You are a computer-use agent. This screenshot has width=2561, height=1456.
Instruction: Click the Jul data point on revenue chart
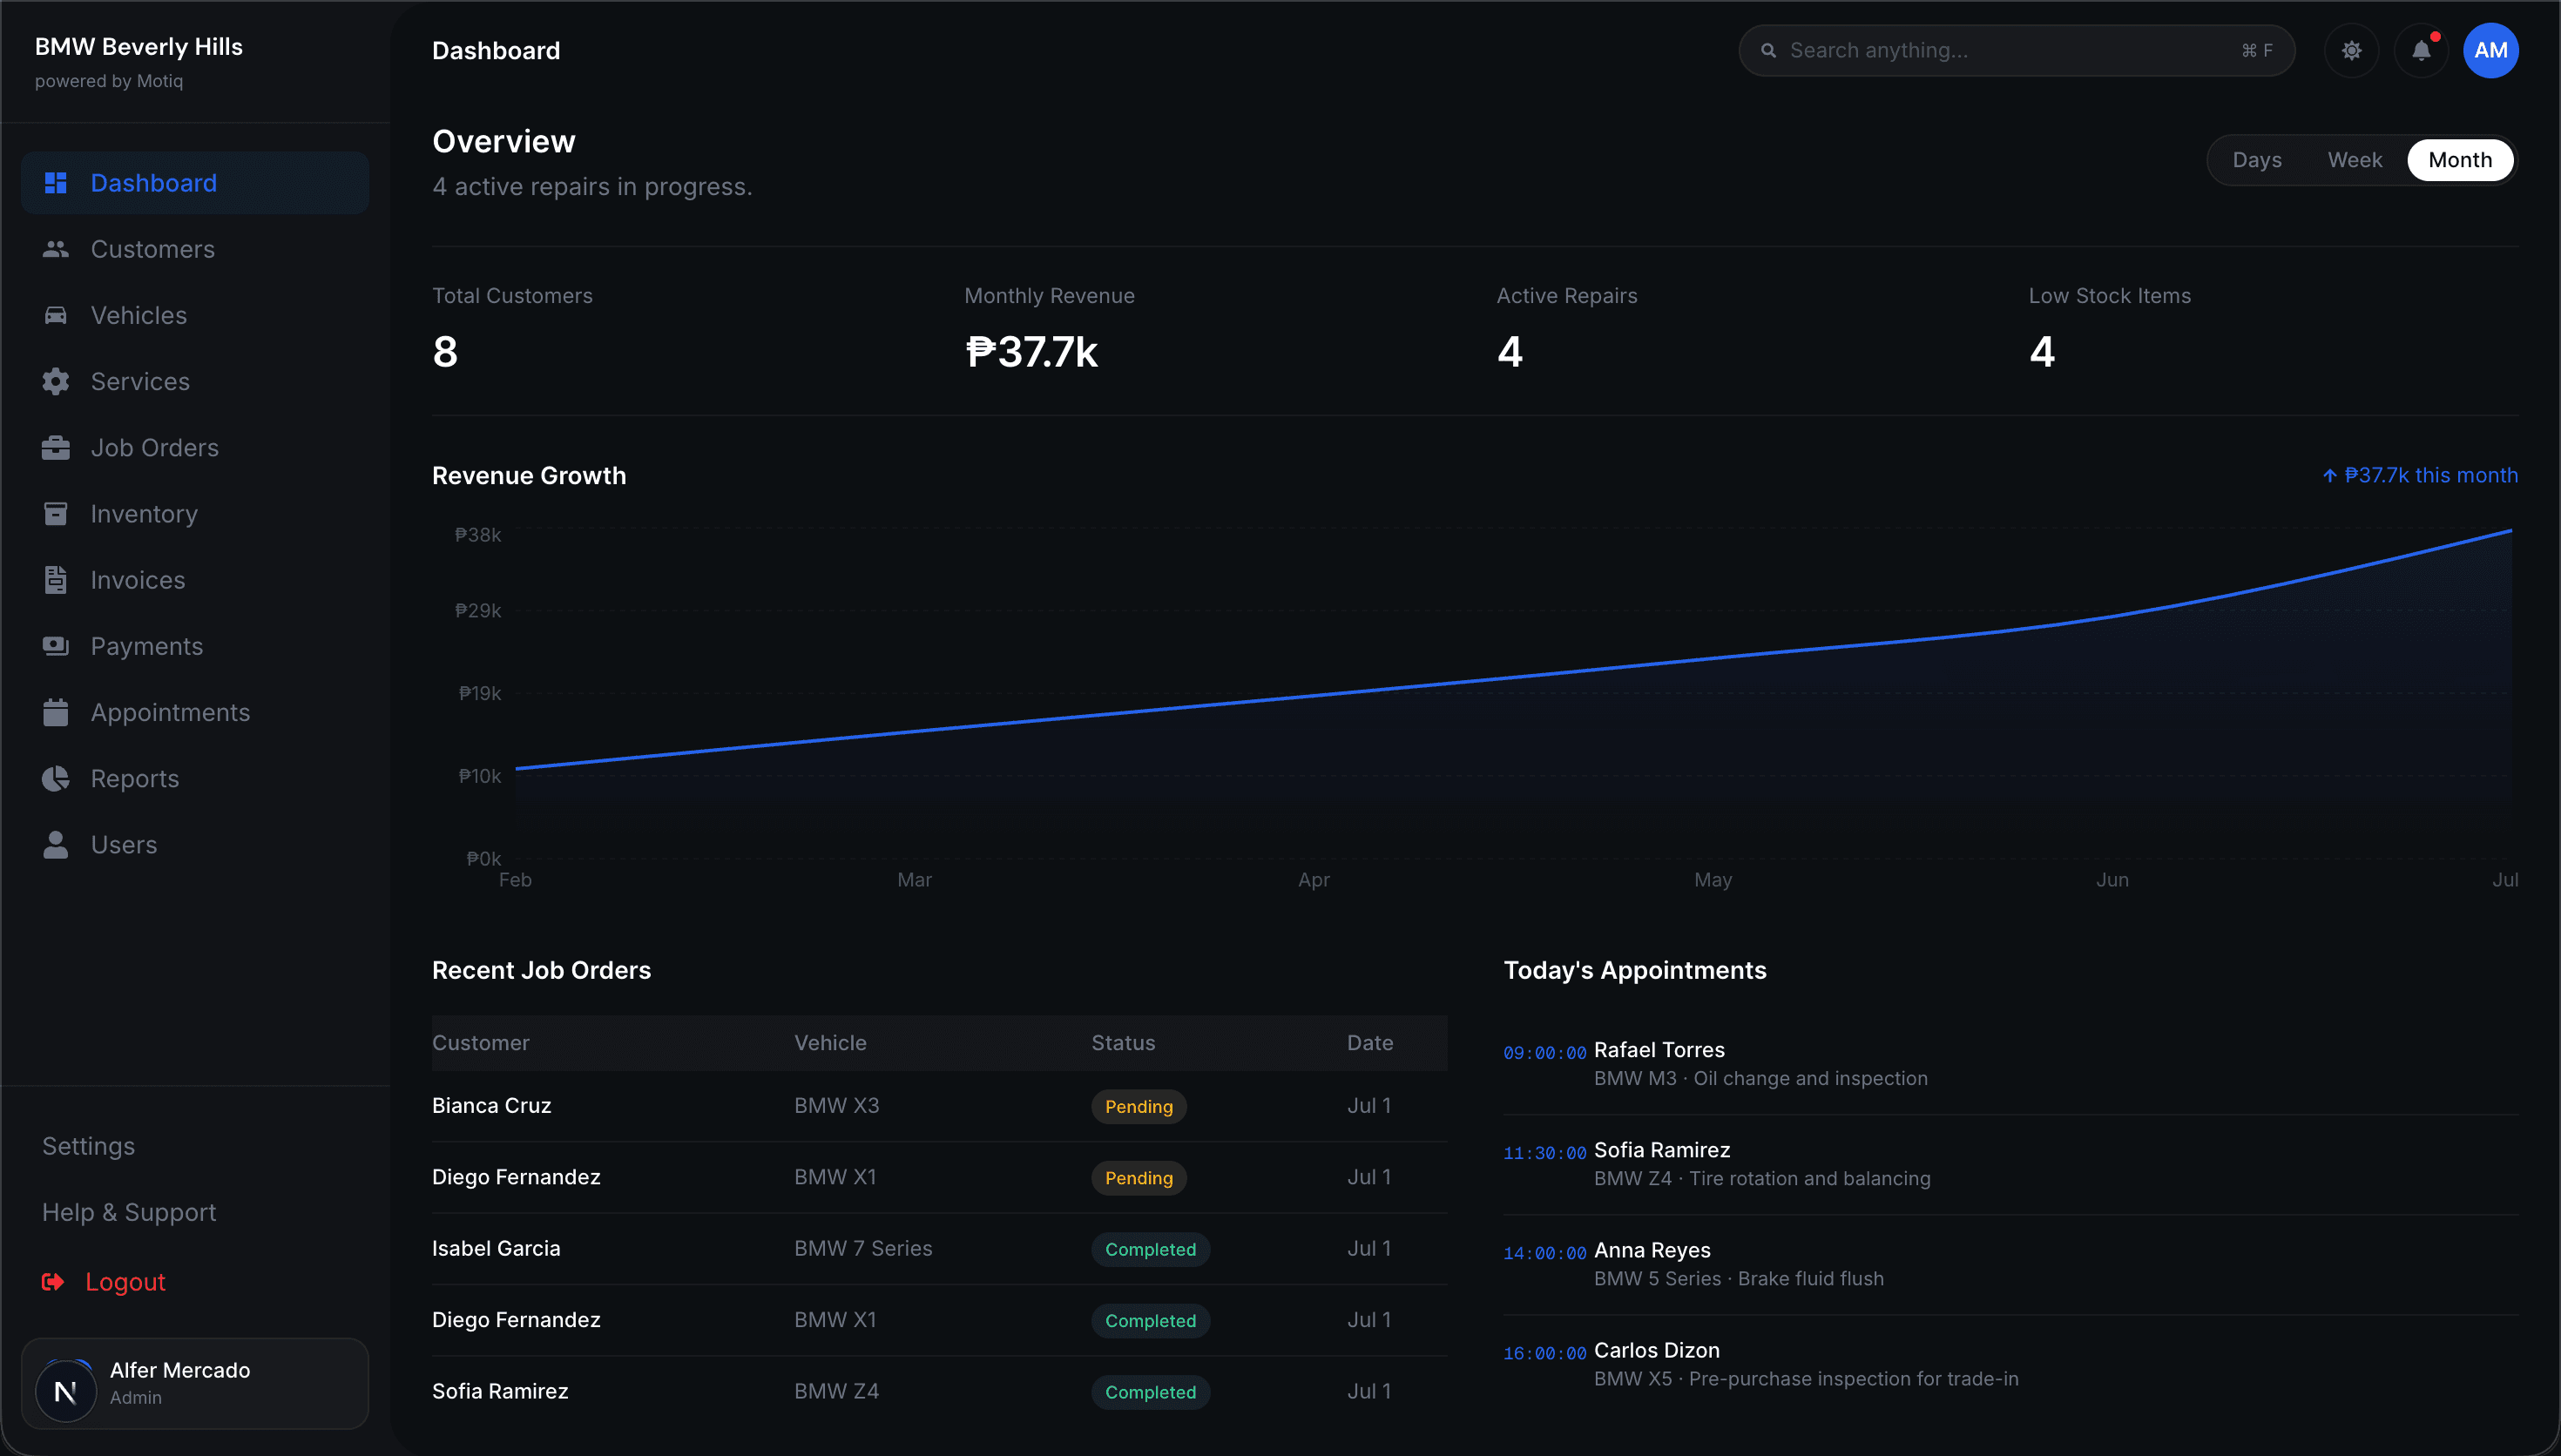pyautogui.click(x=2511, y=531)
